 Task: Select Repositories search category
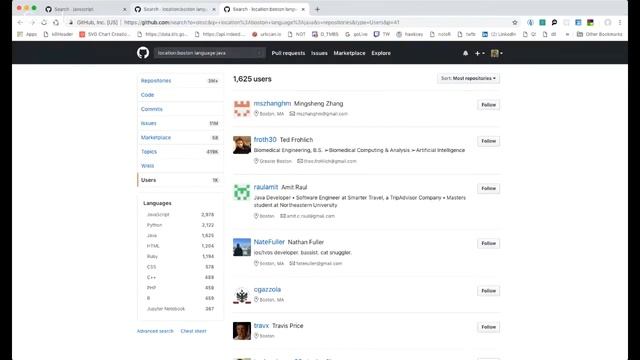tap(180, 81)
